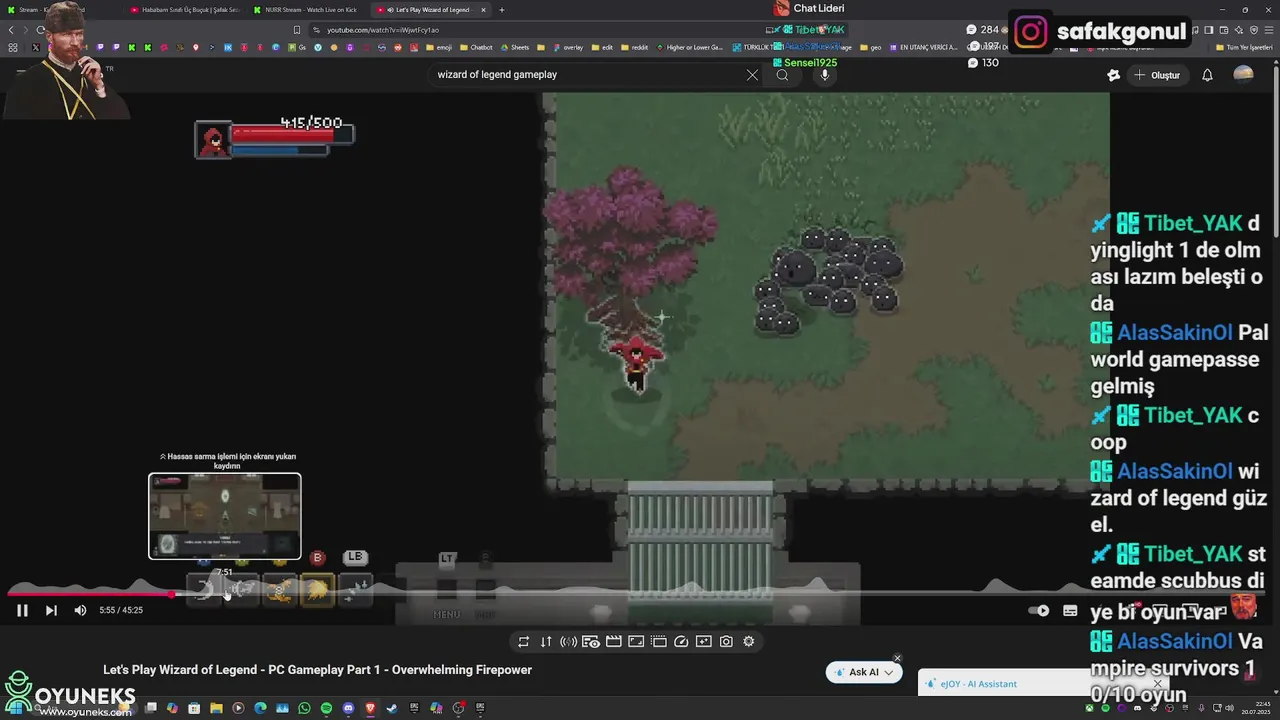Click the speedometer icon in enhancer toolbar
This screenshot has width=1280, height=720.
point(681,642)
